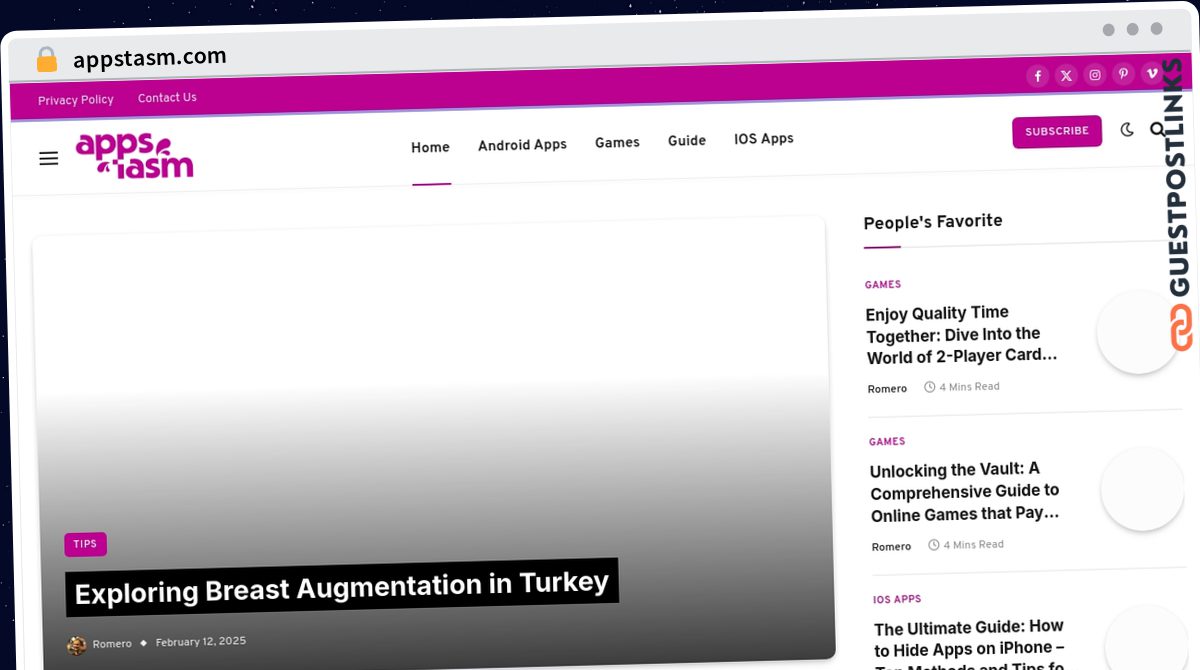Click 4 Mins Read under Unlocking the Vault
The image size is (1200, 670).
coord(966,545)
